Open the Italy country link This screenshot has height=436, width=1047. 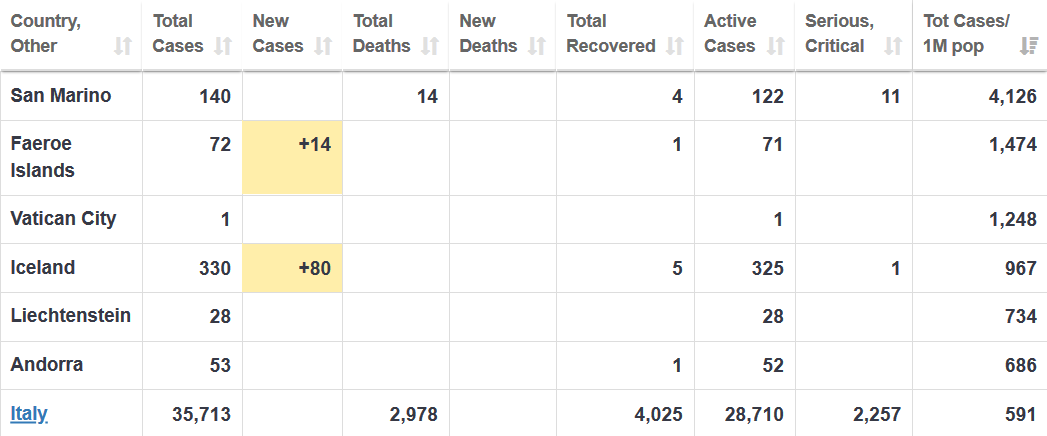(29, 414)
